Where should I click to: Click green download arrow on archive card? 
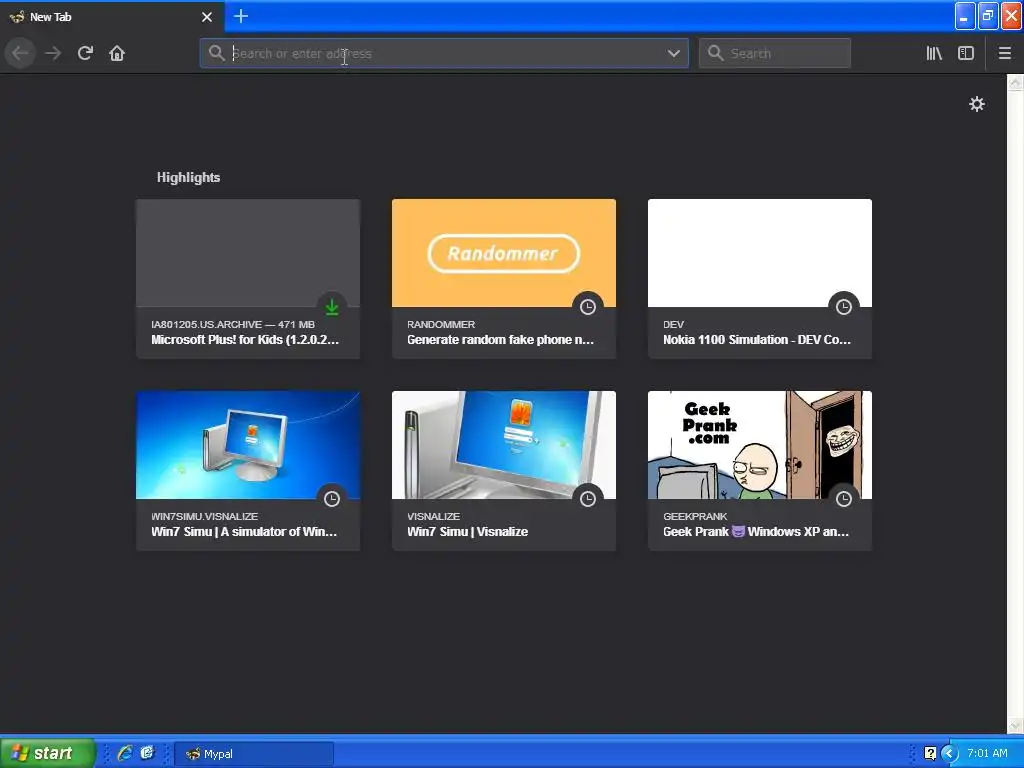332,306
